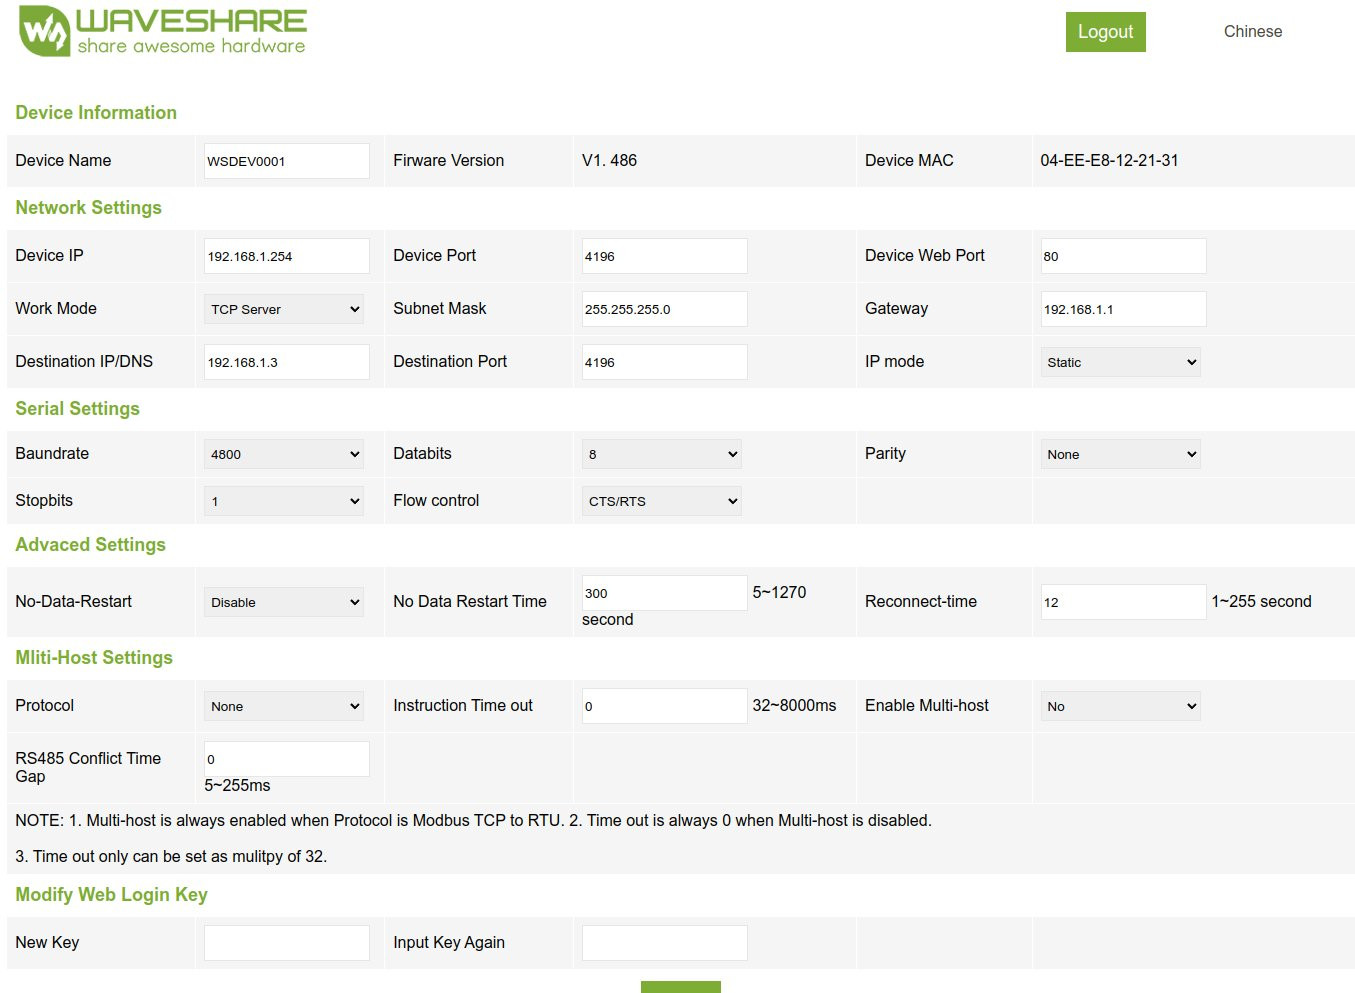Click the firmware version value V1. 486

[x=609, y=161]
